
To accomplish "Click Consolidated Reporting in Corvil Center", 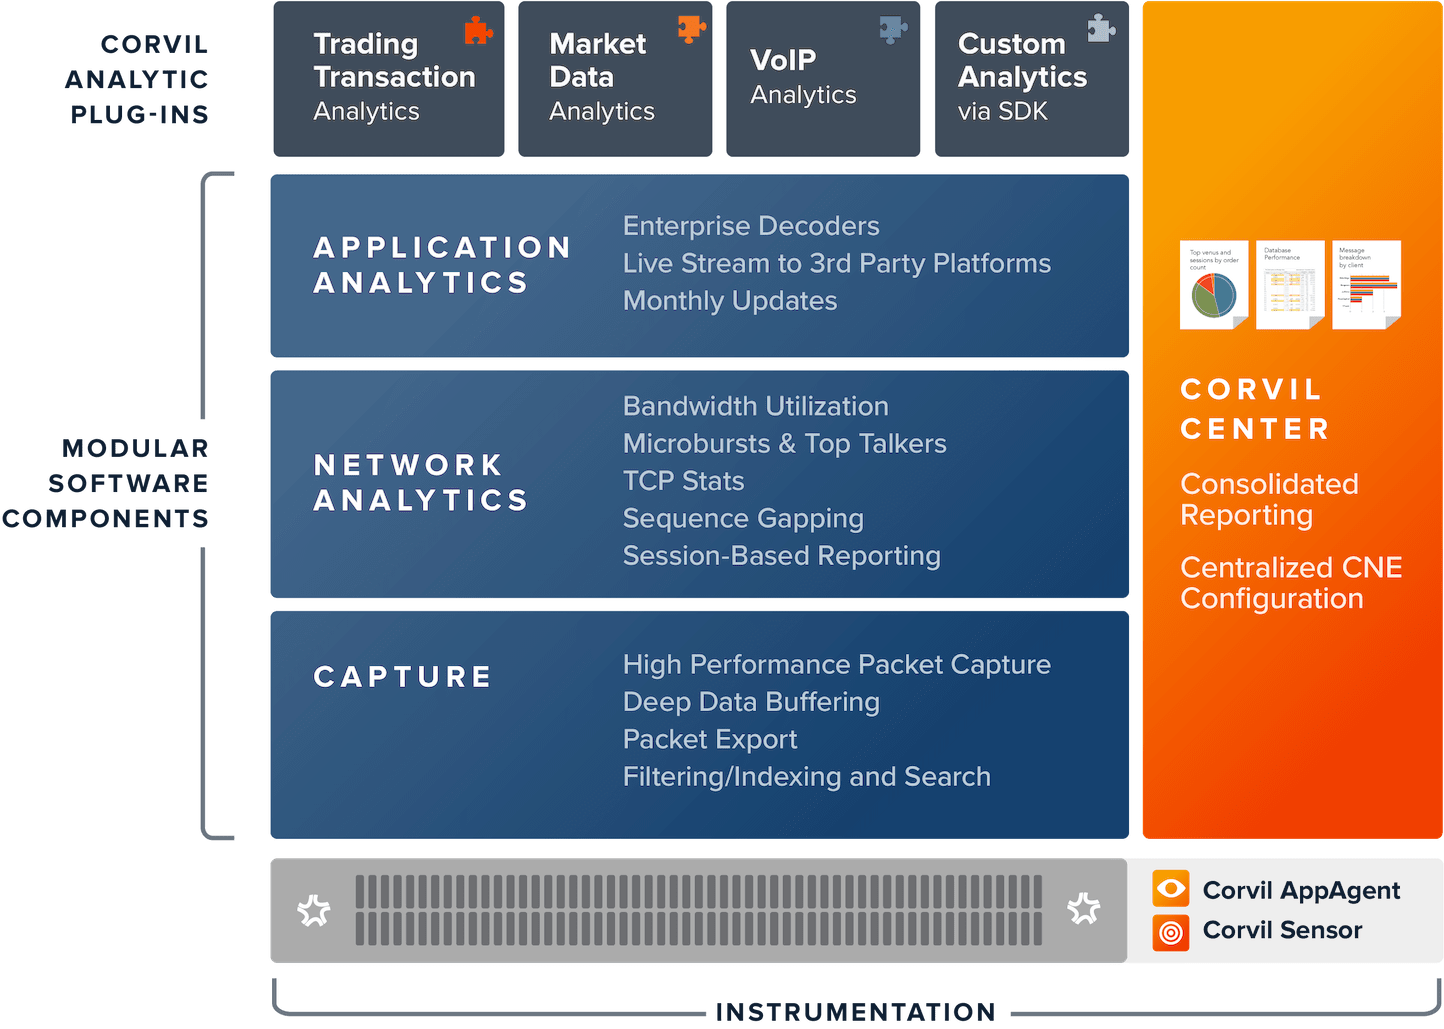I will click(1269, 499).
